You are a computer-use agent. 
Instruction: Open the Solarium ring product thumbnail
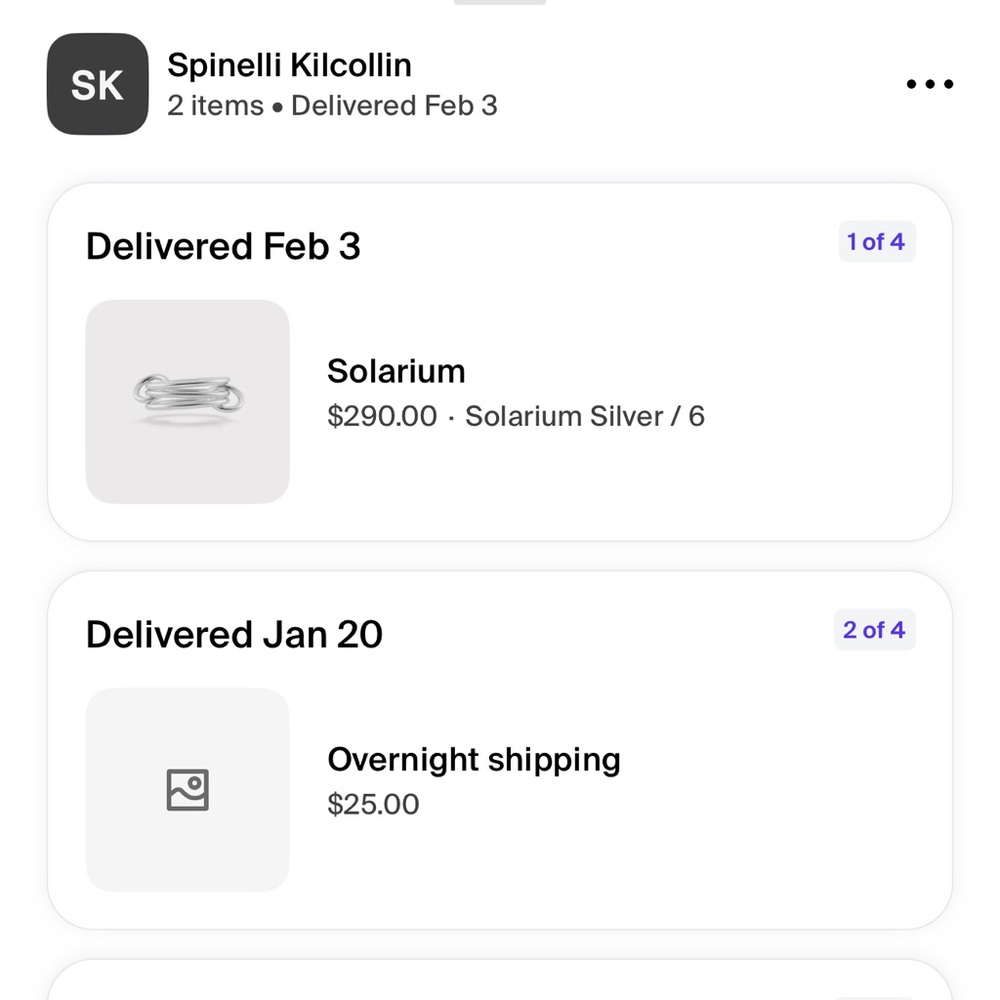point(188,402)
